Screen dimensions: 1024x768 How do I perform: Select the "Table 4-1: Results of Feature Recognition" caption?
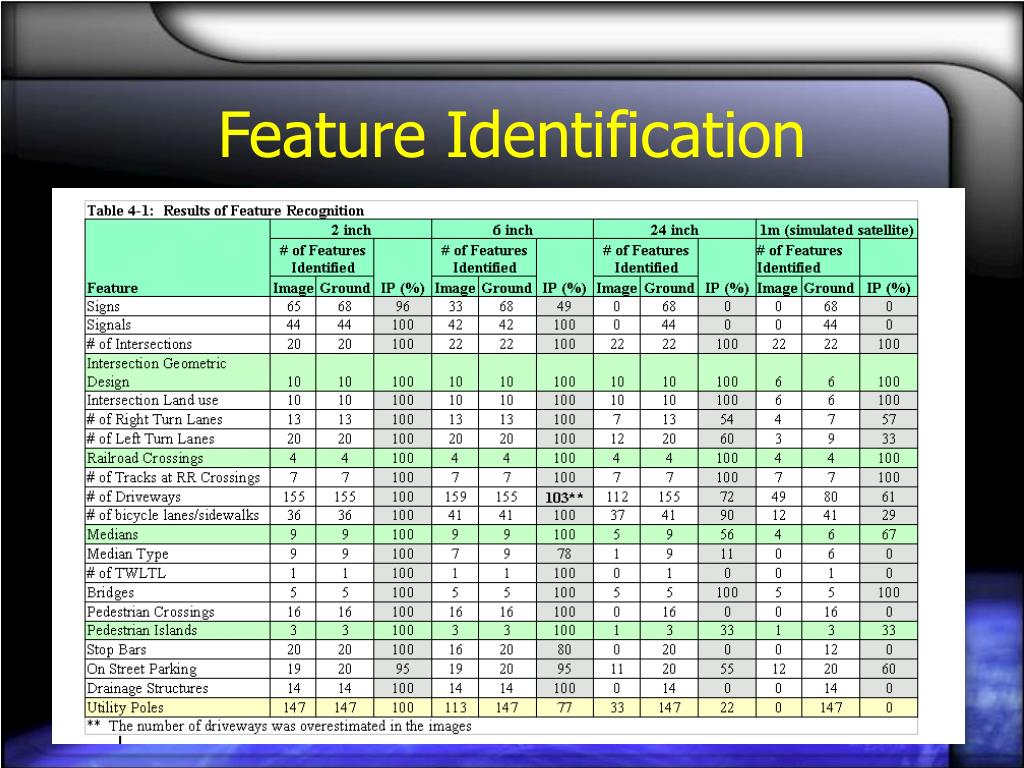[x=225, y=210]
